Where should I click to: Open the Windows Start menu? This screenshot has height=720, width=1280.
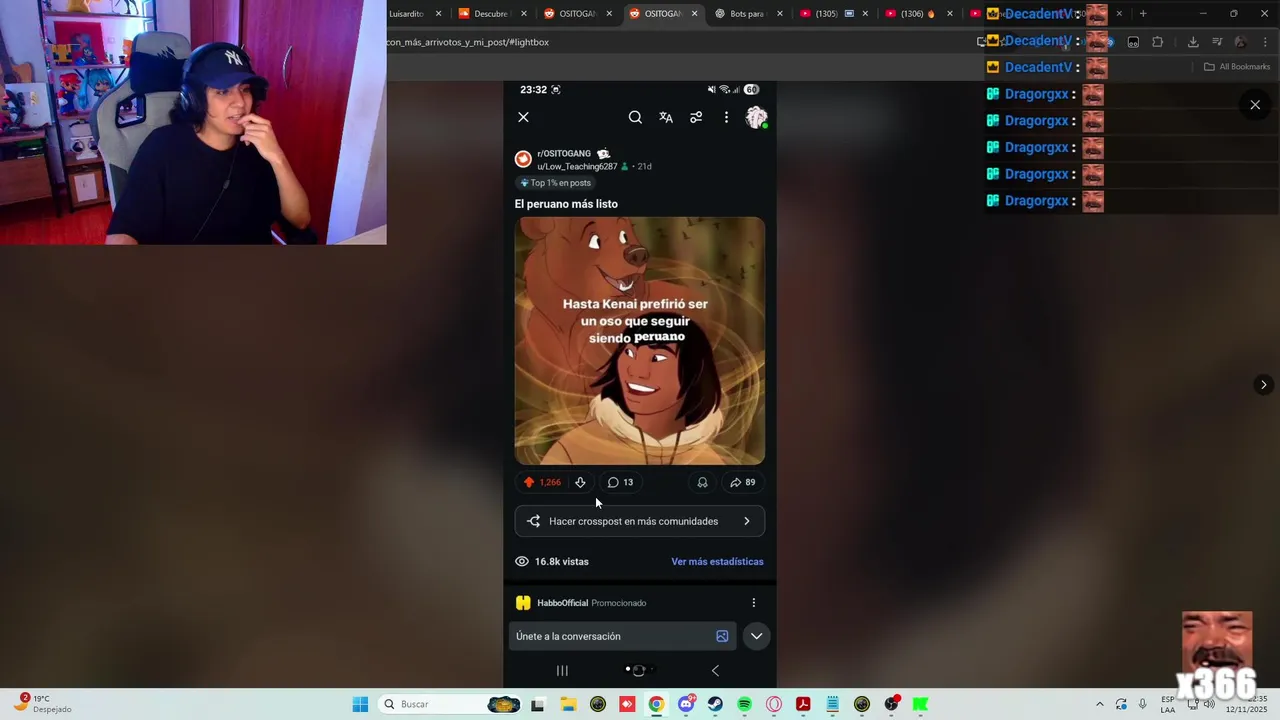click(360, 704)
